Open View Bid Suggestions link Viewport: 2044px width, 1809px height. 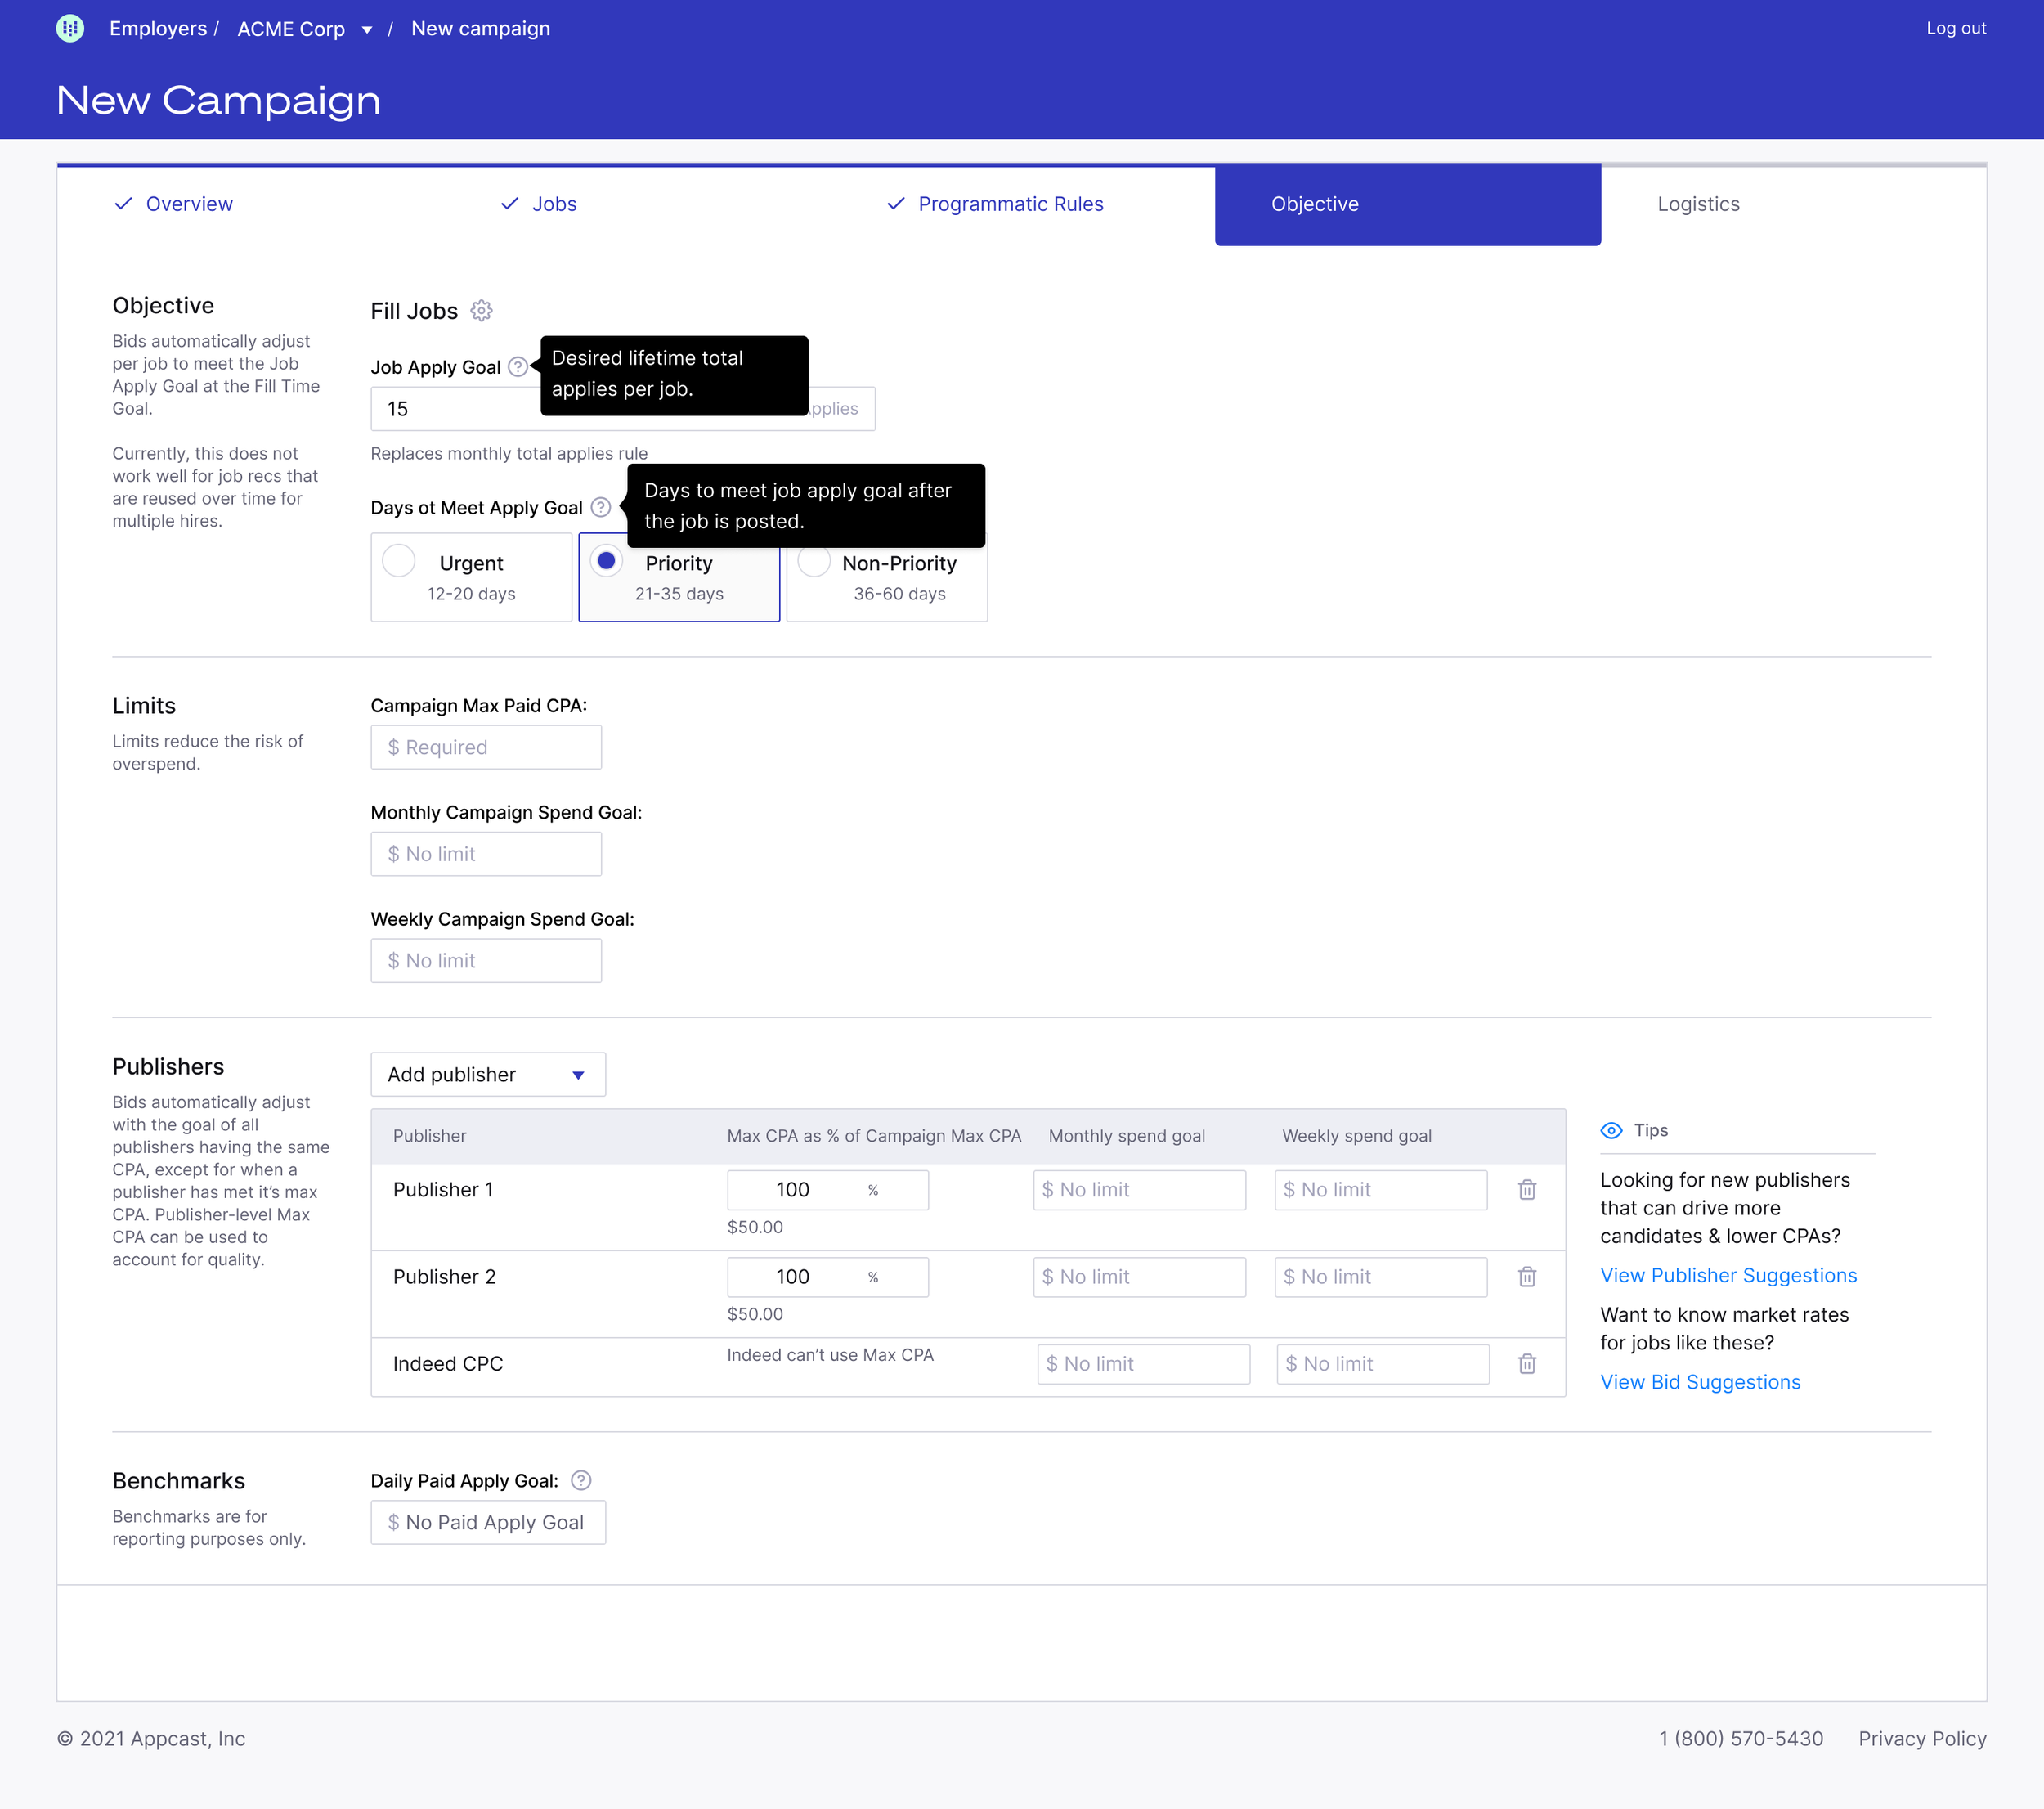coord(1699,1382)
